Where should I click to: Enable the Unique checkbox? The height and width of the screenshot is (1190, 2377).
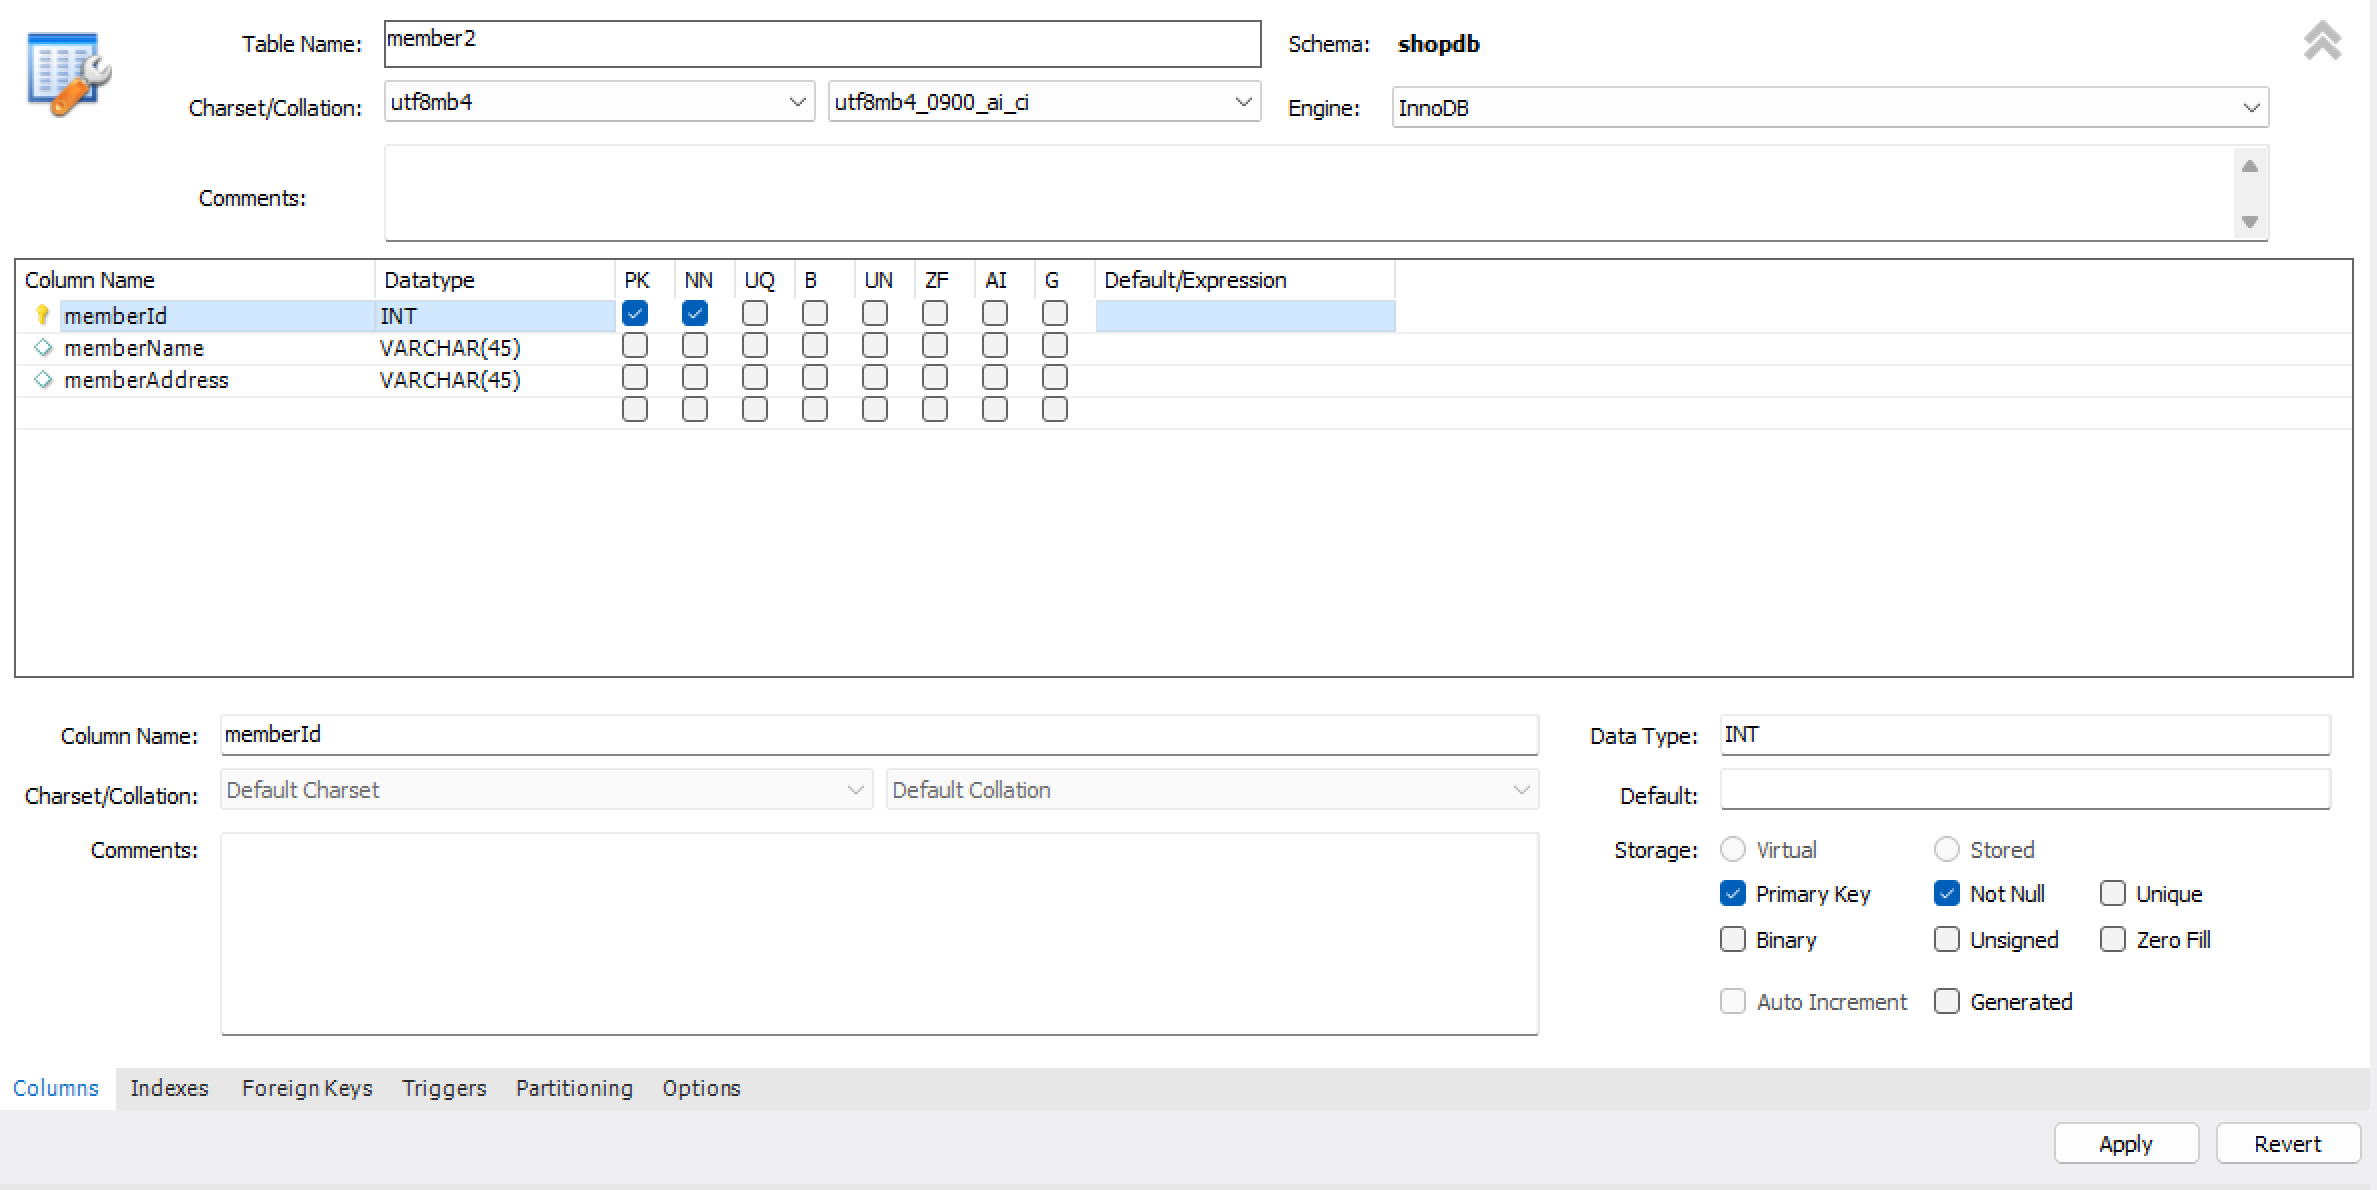pyautogui.click(x=2112, y=893)
